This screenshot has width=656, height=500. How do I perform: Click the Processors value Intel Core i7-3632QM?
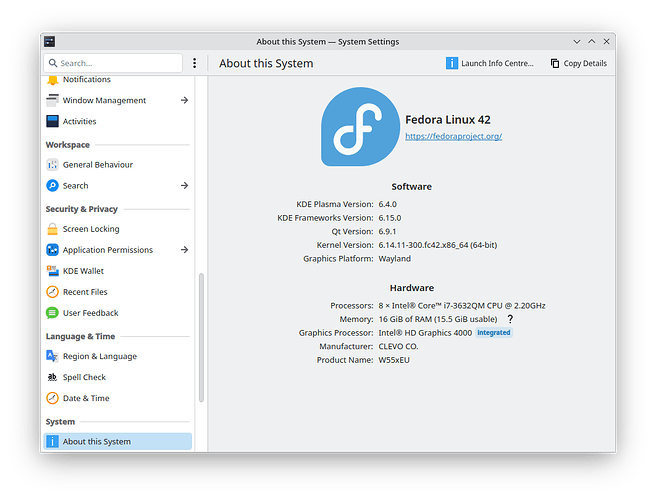462,306
